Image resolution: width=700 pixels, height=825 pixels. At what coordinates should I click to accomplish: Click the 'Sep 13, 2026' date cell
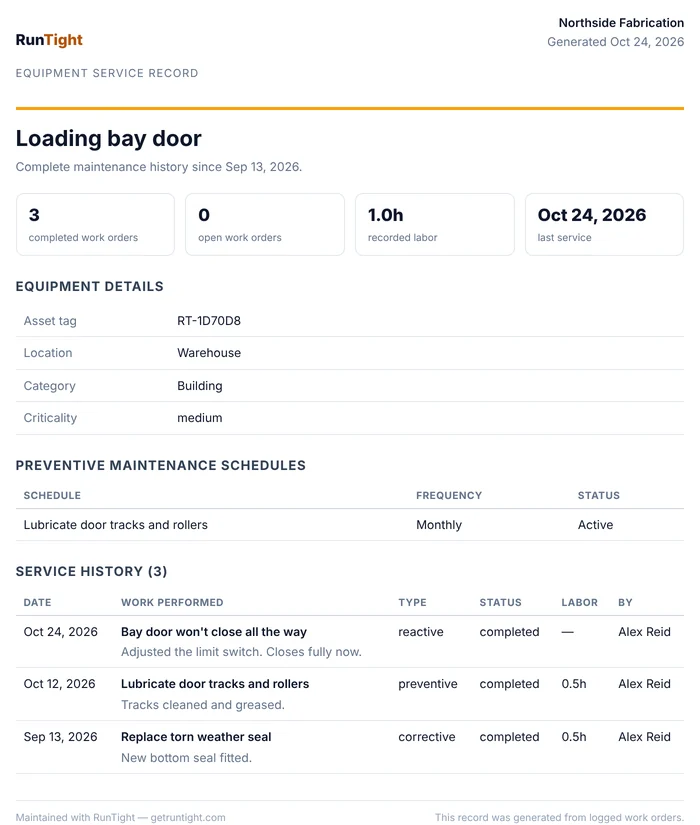tap(61, 737)
